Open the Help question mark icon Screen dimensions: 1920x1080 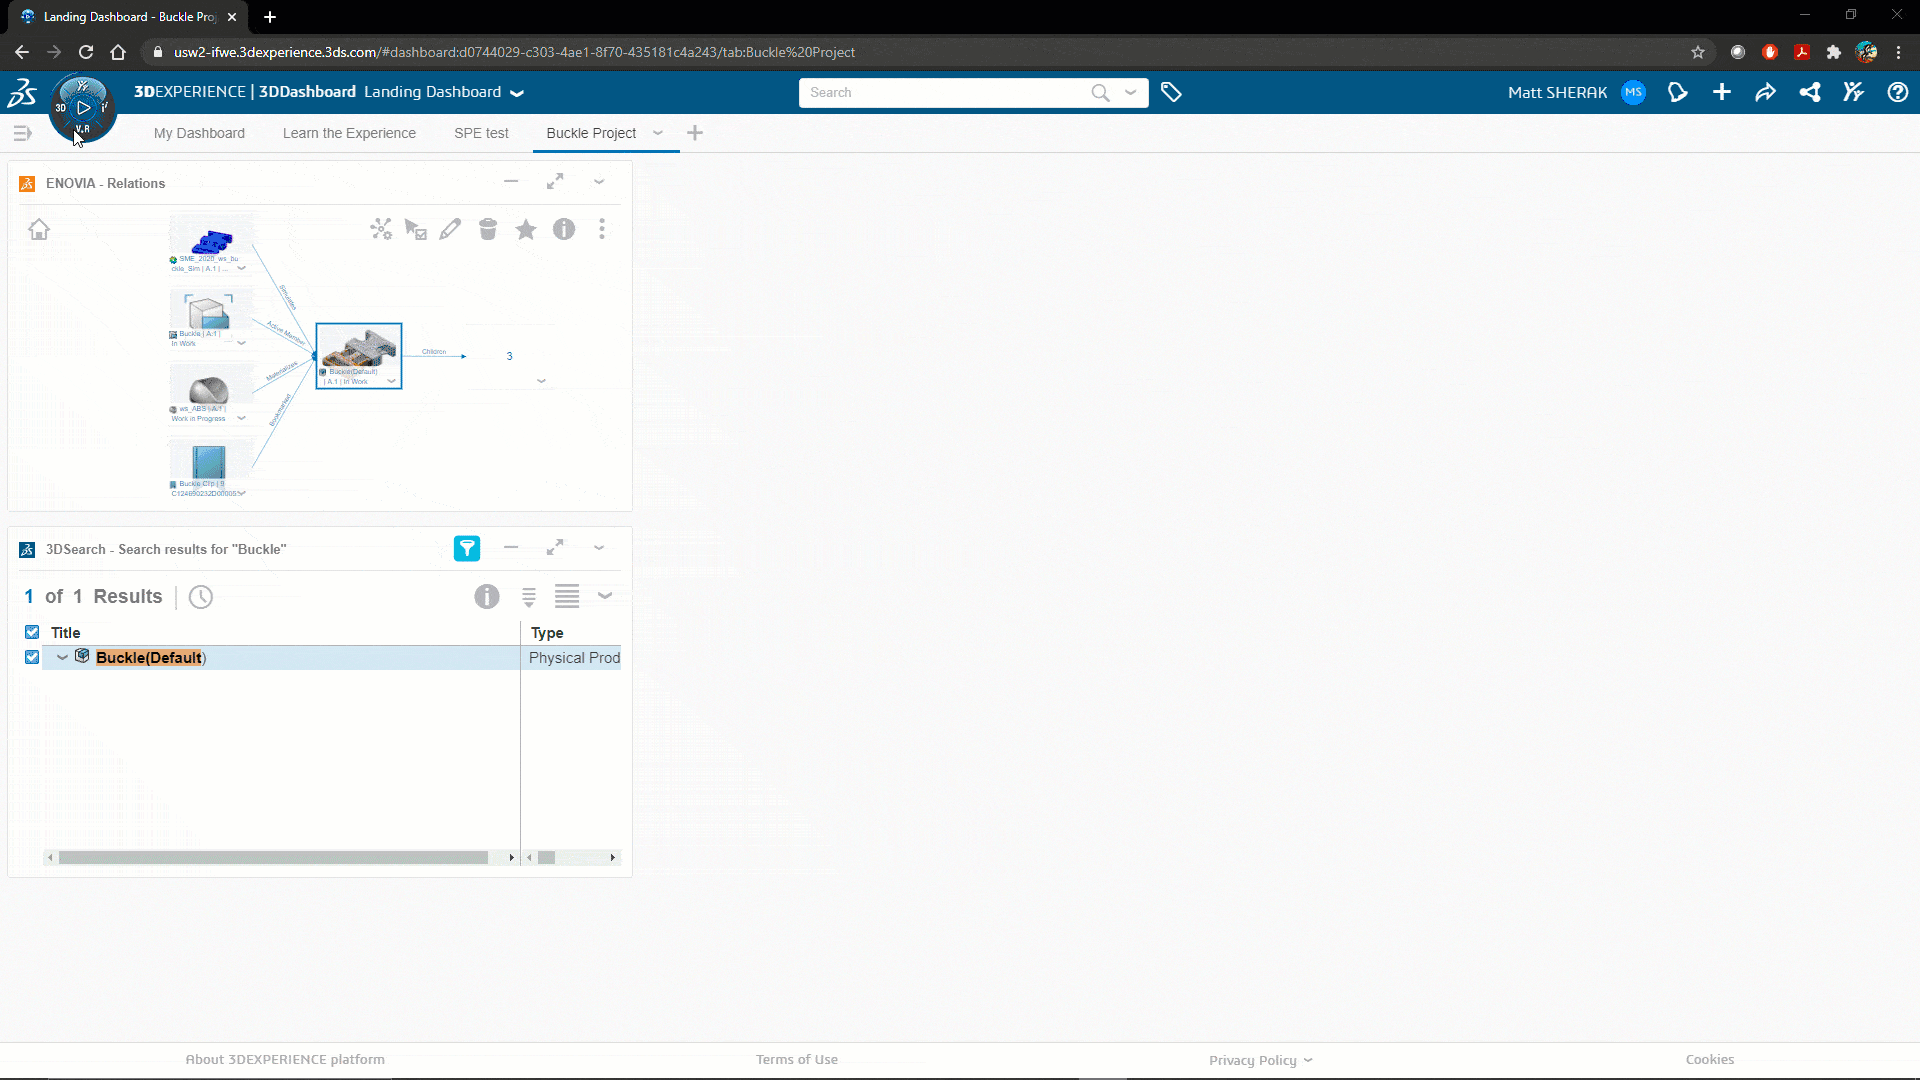[1898, 92]
